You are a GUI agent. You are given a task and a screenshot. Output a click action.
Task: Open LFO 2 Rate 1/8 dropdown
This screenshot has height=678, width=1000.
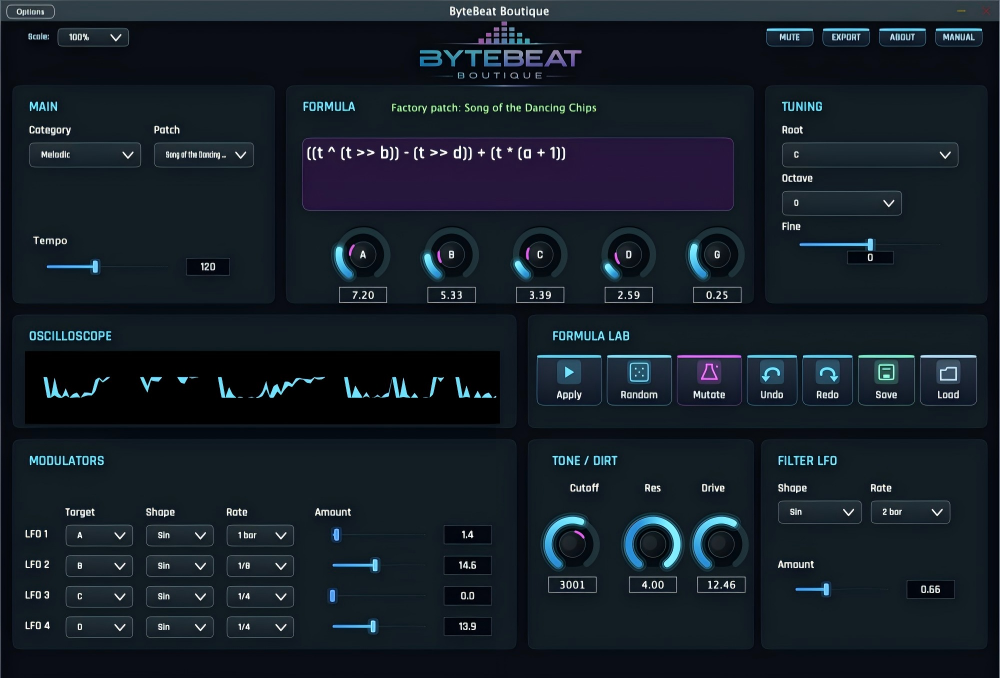click(x=260, y=566)
